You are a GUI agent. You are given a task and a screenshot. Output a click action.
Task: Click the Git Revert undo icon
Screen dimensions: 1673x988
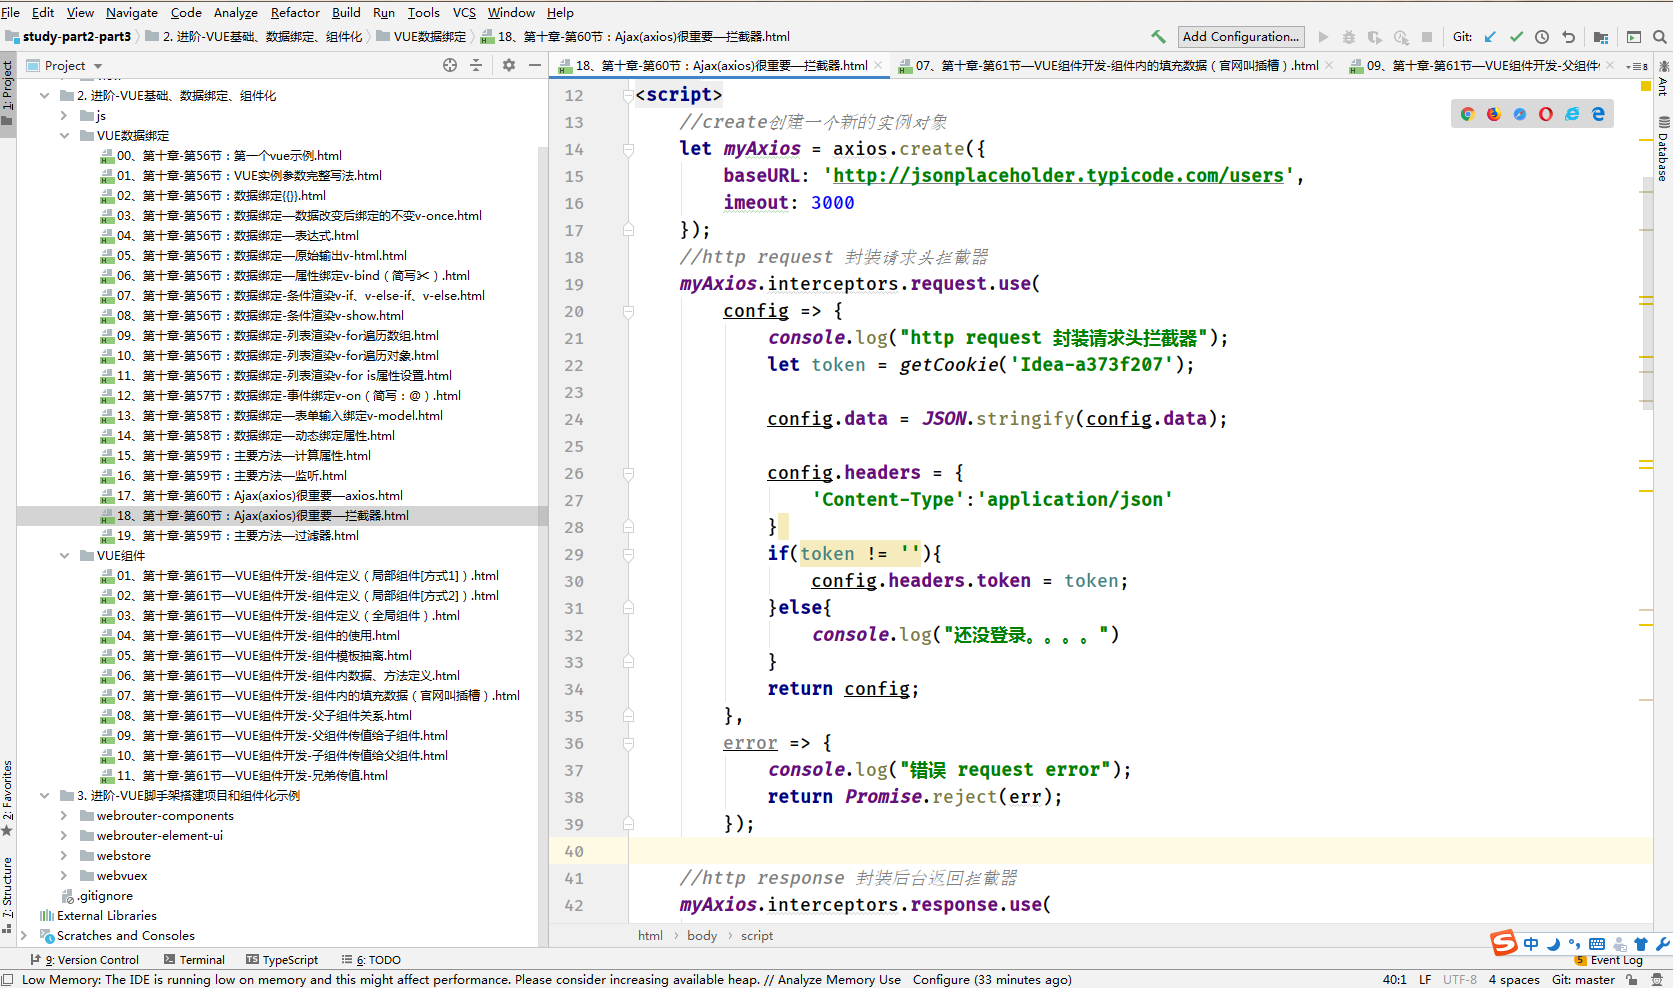tap(1568, 37)
